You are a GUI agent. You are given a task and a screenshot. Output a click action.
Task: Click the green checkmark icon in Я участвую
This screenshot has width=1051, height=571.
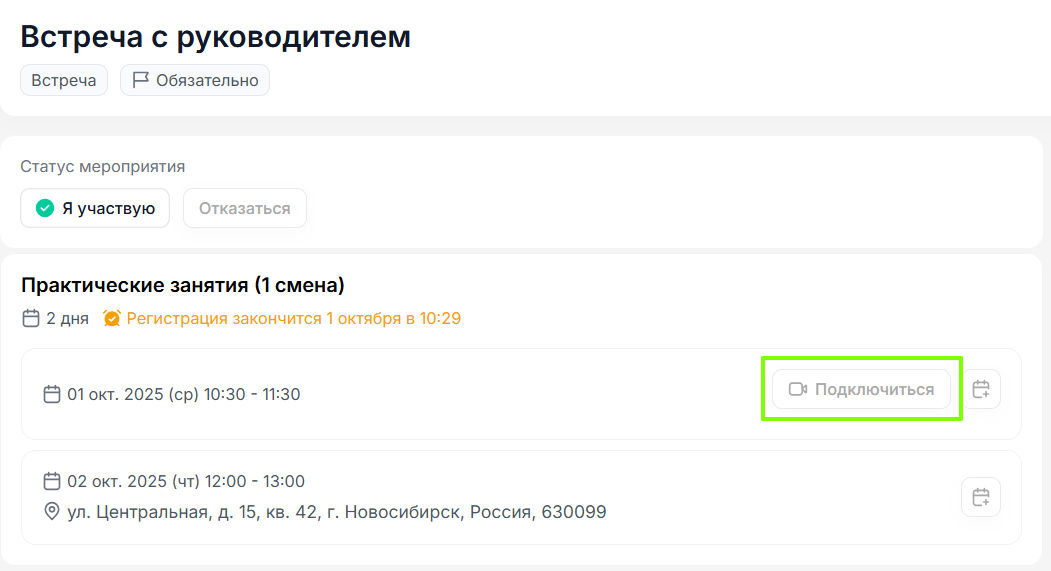44,209
